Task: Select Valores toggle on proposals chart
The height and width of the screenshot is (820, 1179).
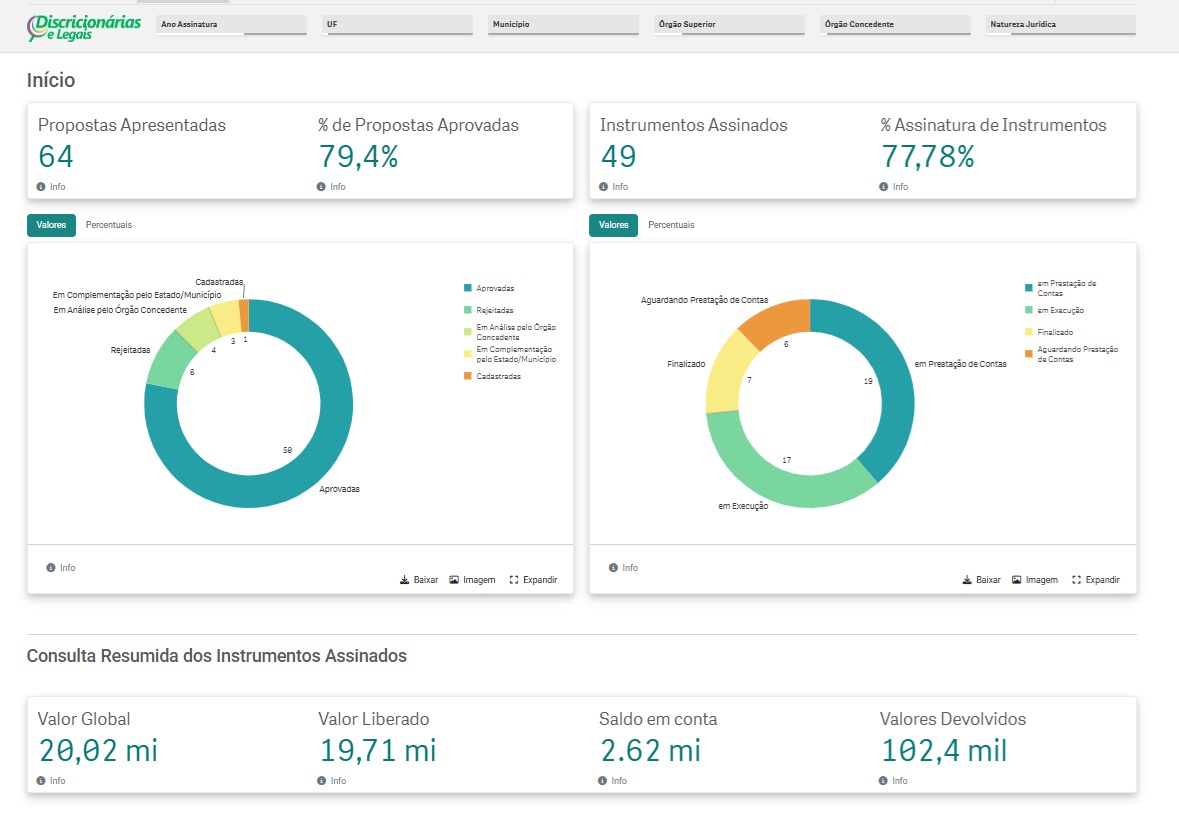Action: pyautogui.click(x=51, y=225)
